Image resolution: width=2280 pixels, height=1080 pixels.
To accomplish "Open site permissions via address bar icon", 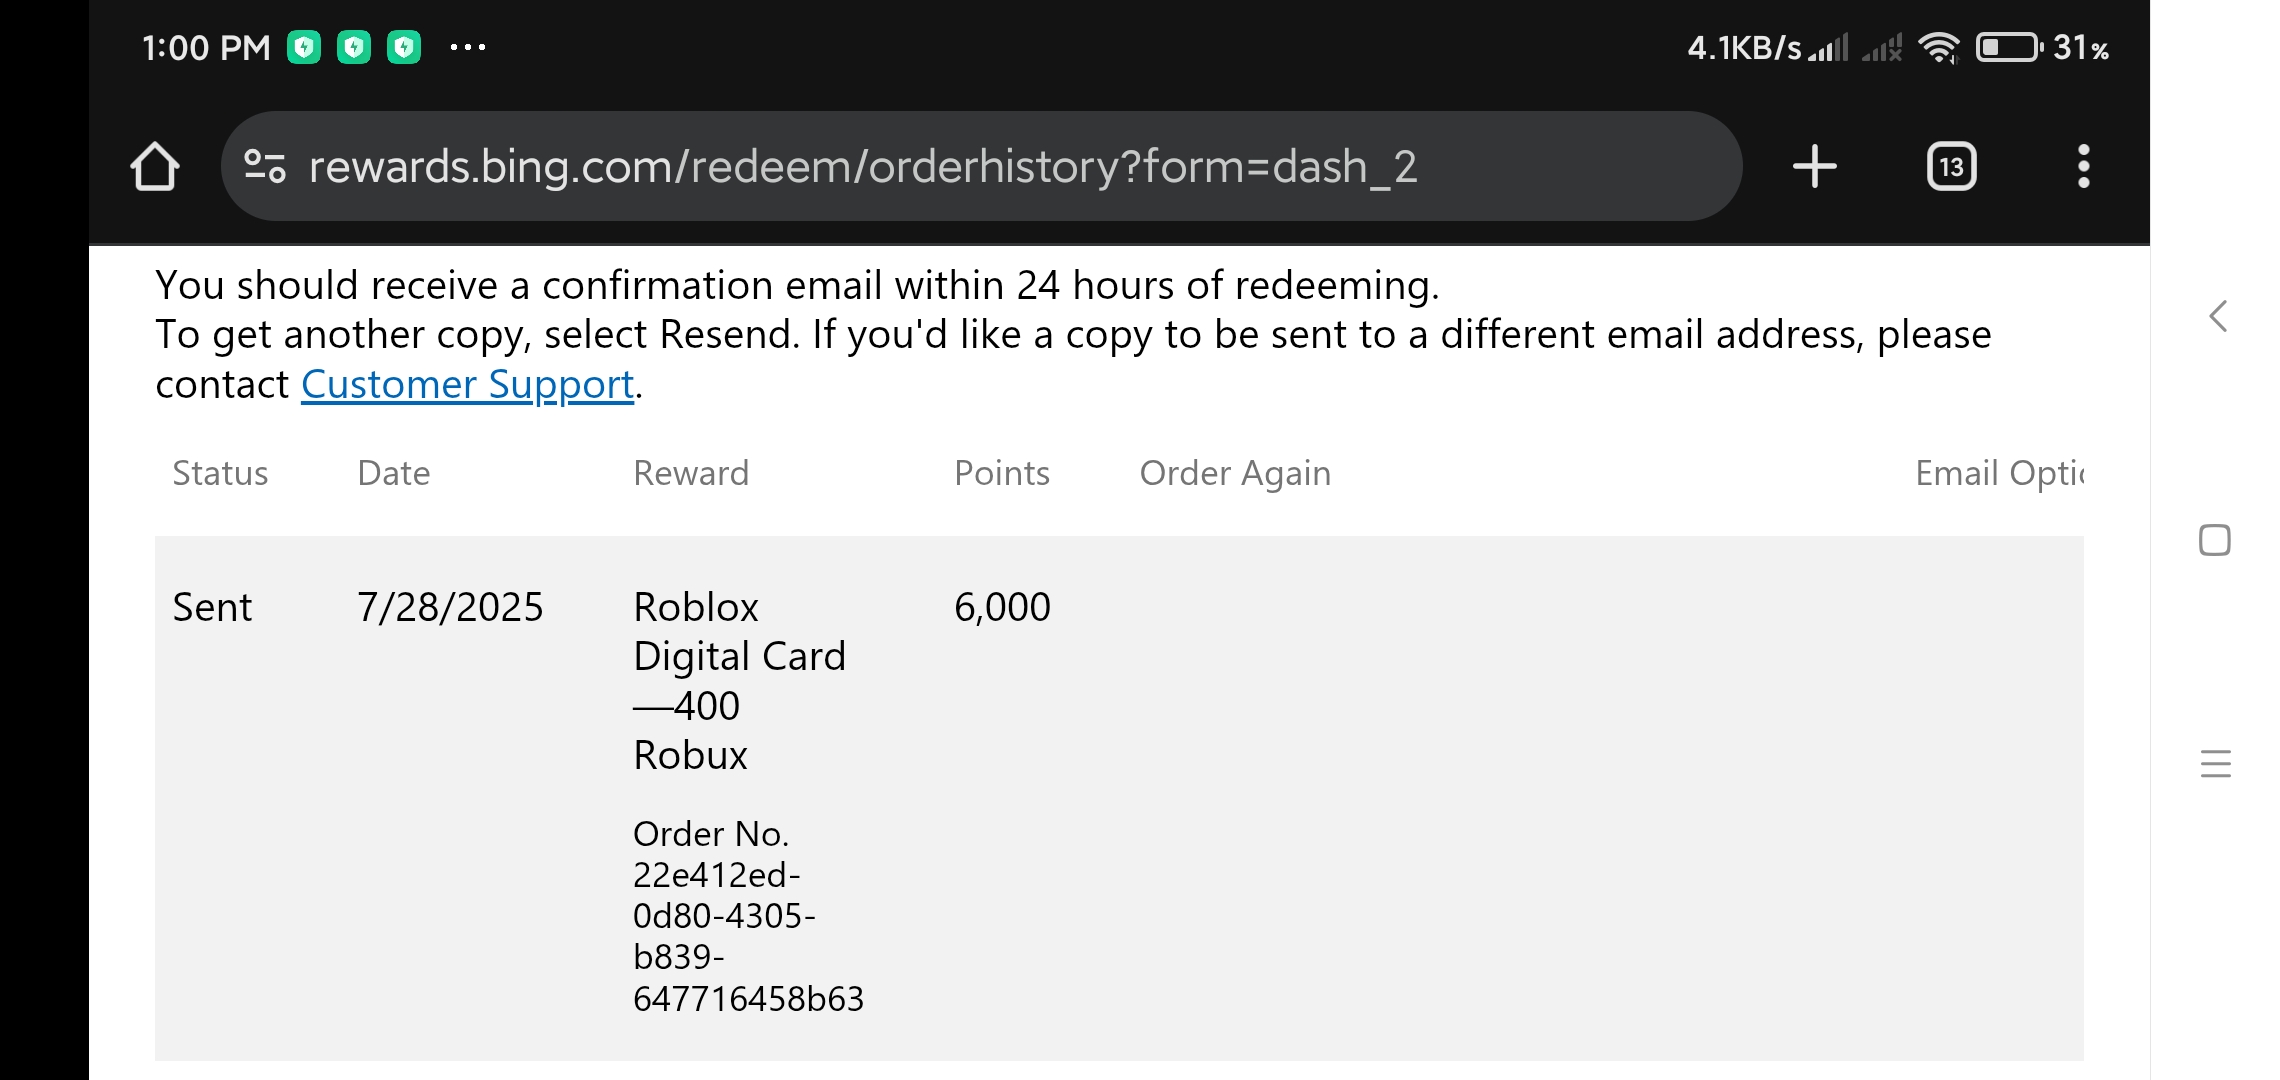I will pos(263,166).
